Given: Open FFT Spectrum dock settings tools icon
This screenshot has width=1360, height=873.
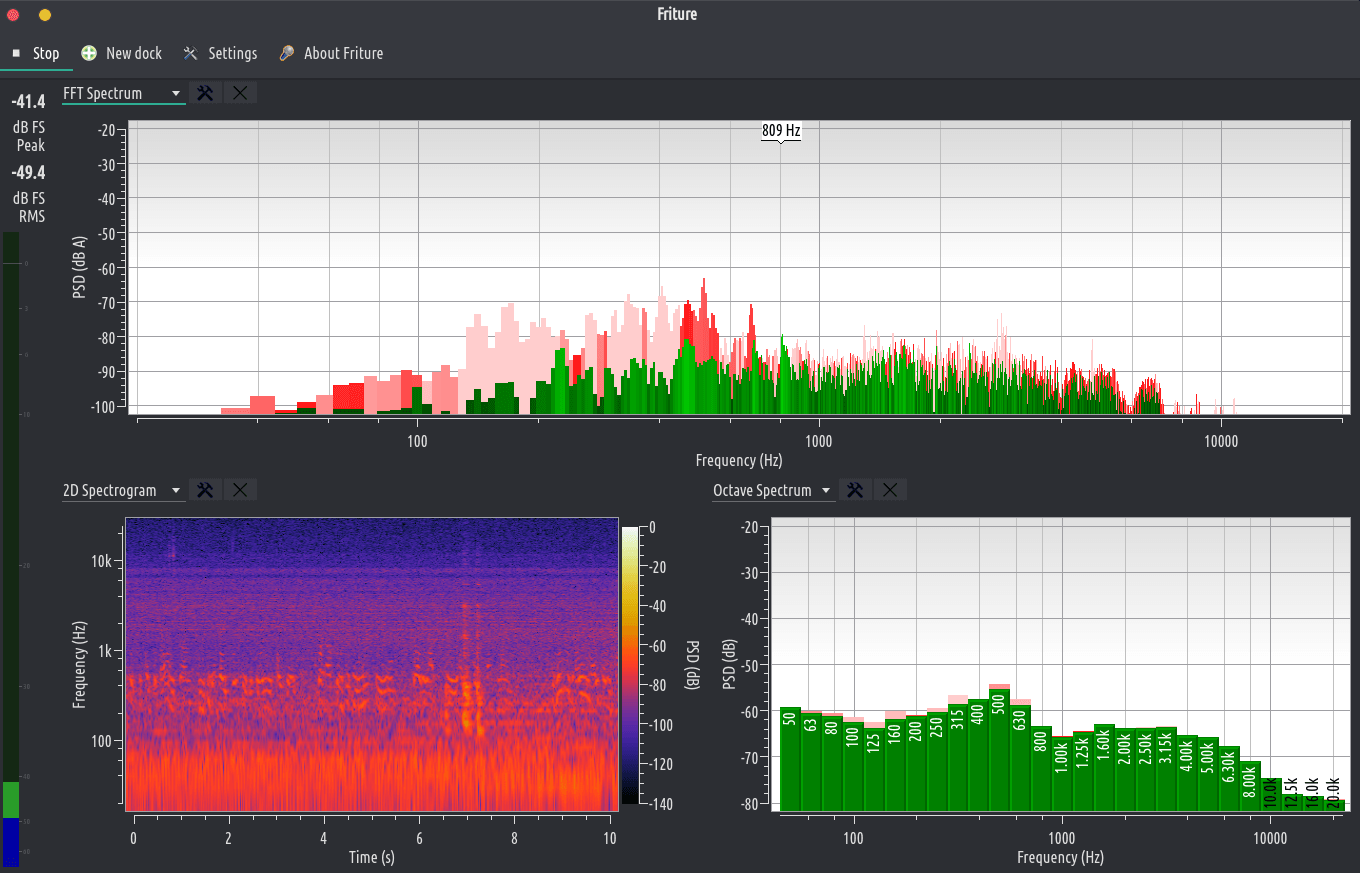Looking at the screenshot, I should coord(205,93).
